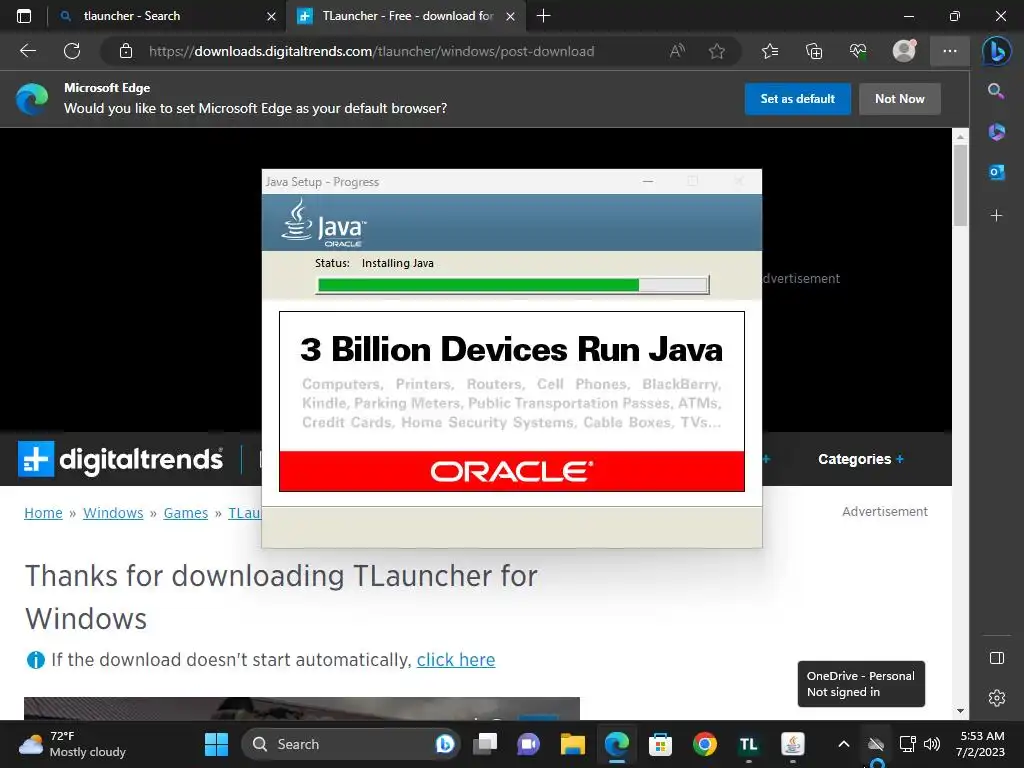Open Bing Chat sidebar button

point(997,51)
